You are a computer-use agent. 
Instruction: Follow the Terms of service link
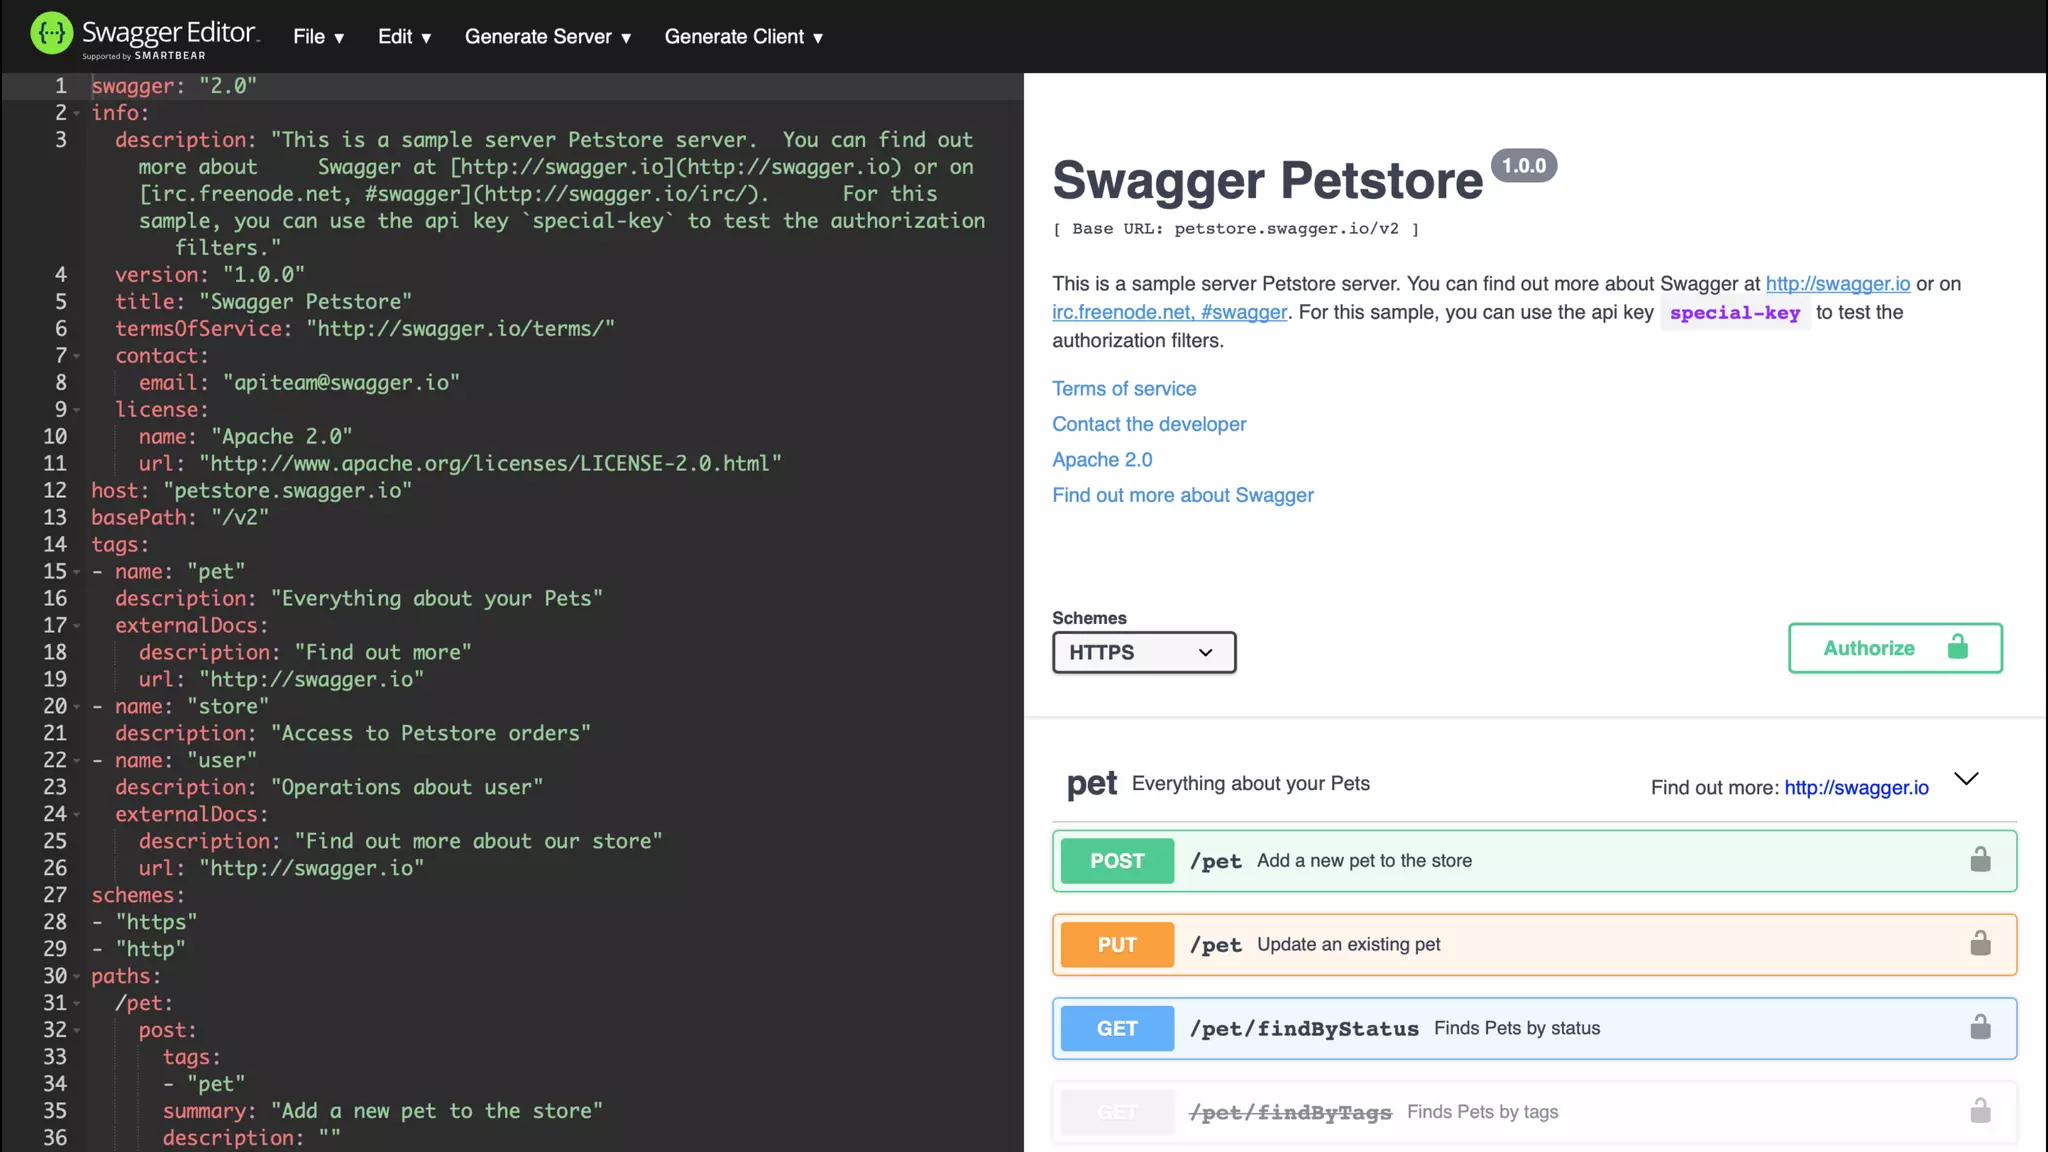pyautogui.click(x=1123, y=388)
